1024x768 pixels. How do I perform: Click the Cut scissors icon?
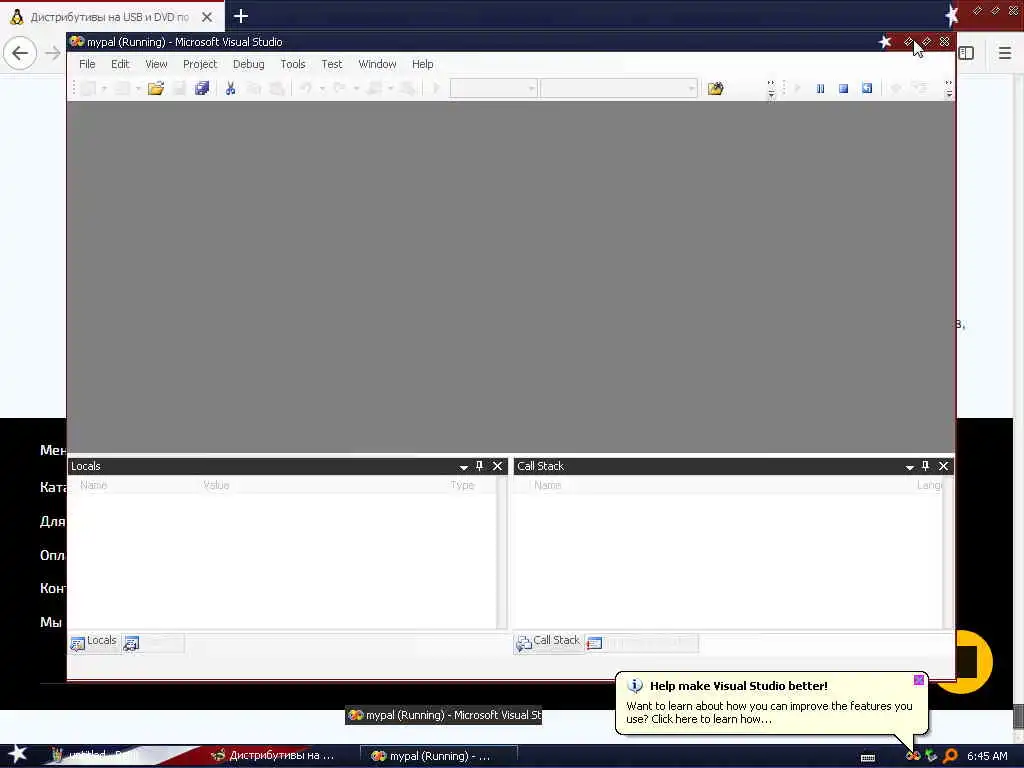pyautogui.click(x=231, y=88)
